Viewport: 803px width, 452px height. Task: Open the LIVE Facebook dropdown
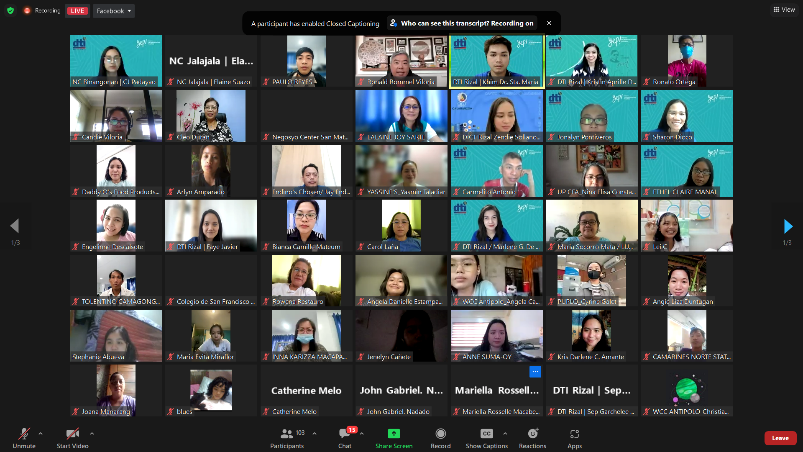point(115,10)
